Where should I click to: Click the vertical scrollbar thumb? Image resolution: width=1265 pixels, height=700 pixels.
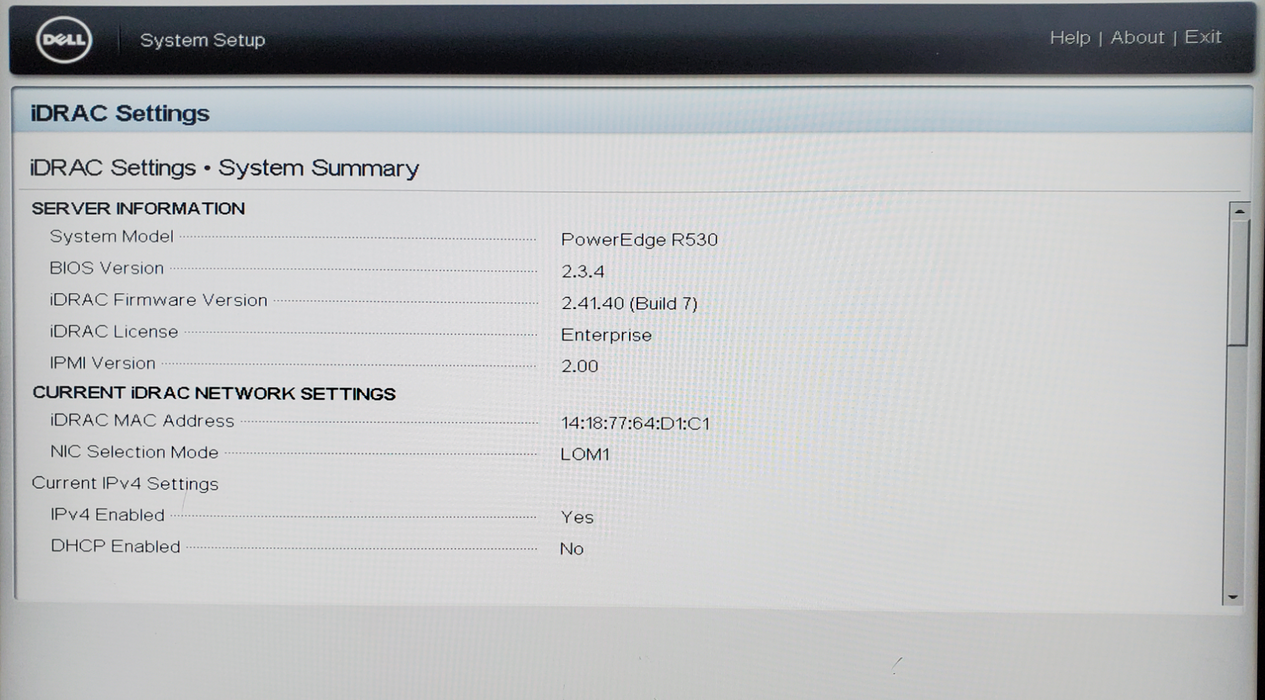coord(1238,283)
